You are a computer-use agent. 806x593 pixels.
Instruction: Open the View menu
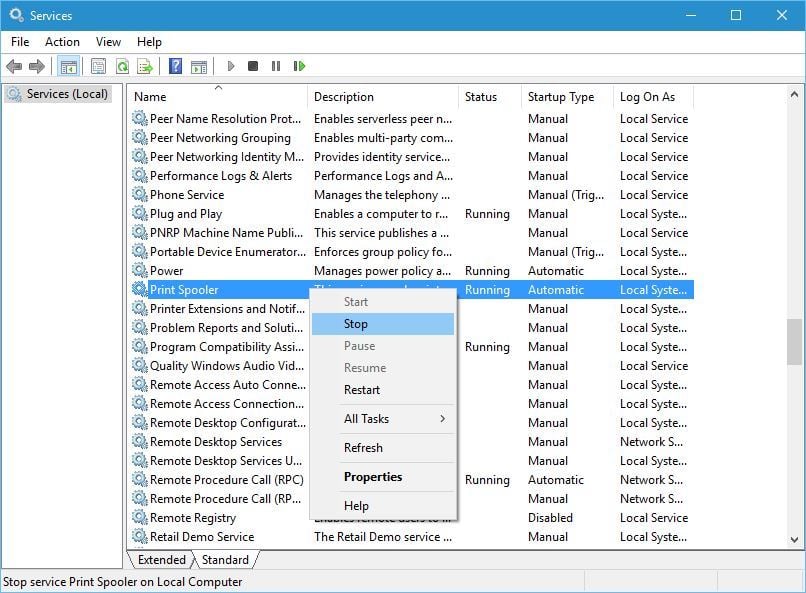coord(108,42)
